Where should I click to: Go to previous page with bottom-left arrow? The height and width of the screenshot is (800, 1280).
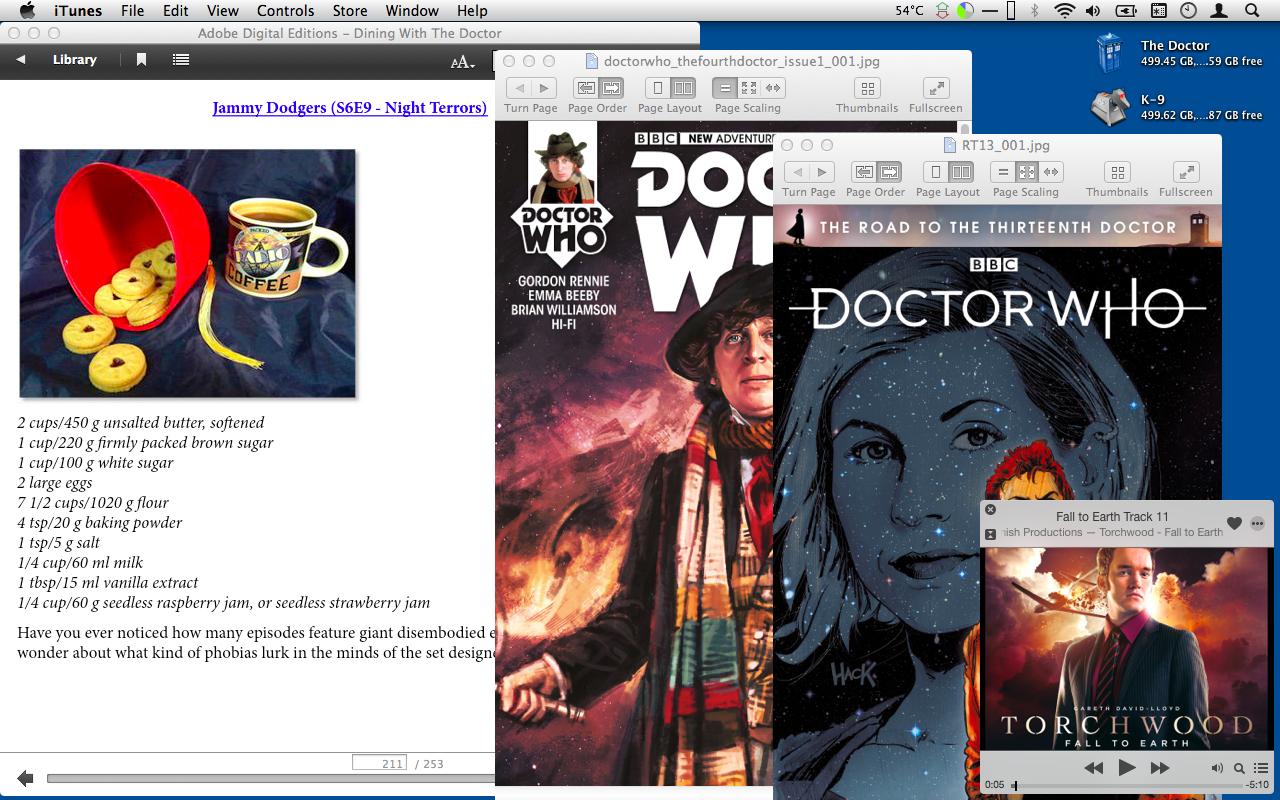pos(25,778)
